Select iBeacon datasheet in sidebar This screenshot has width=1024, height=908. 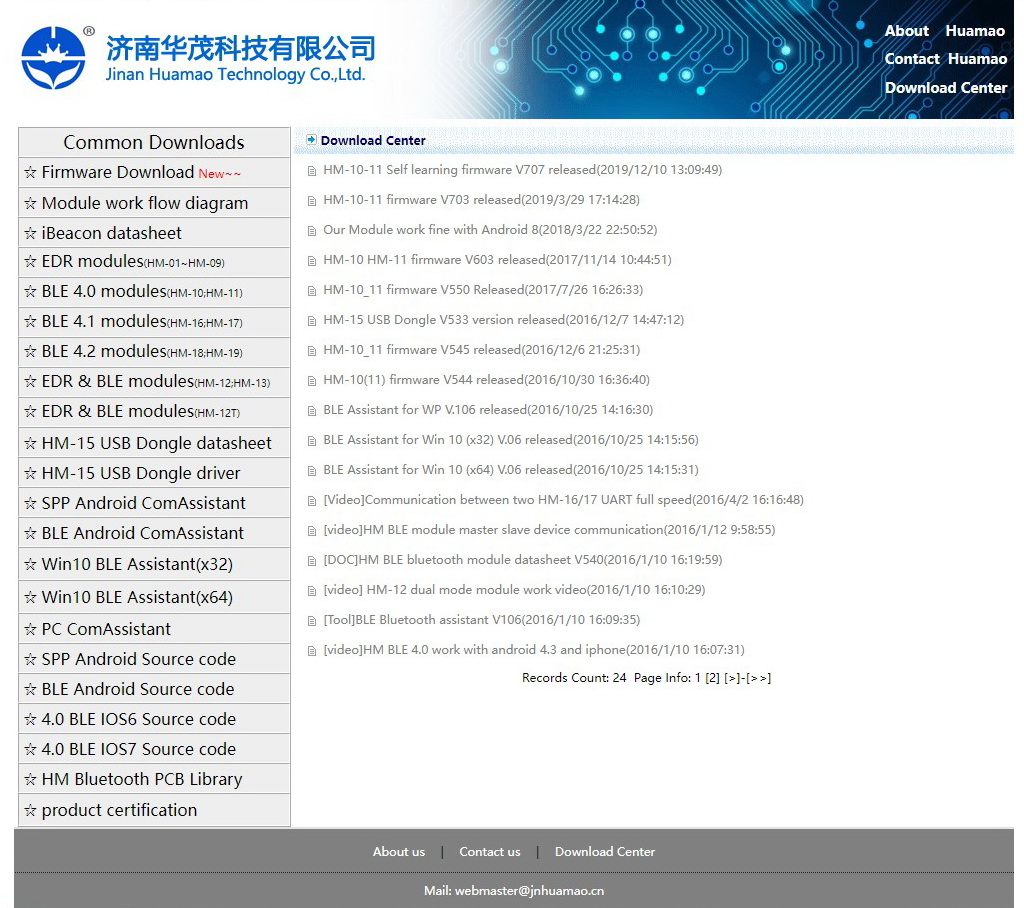tap(111, 233)
